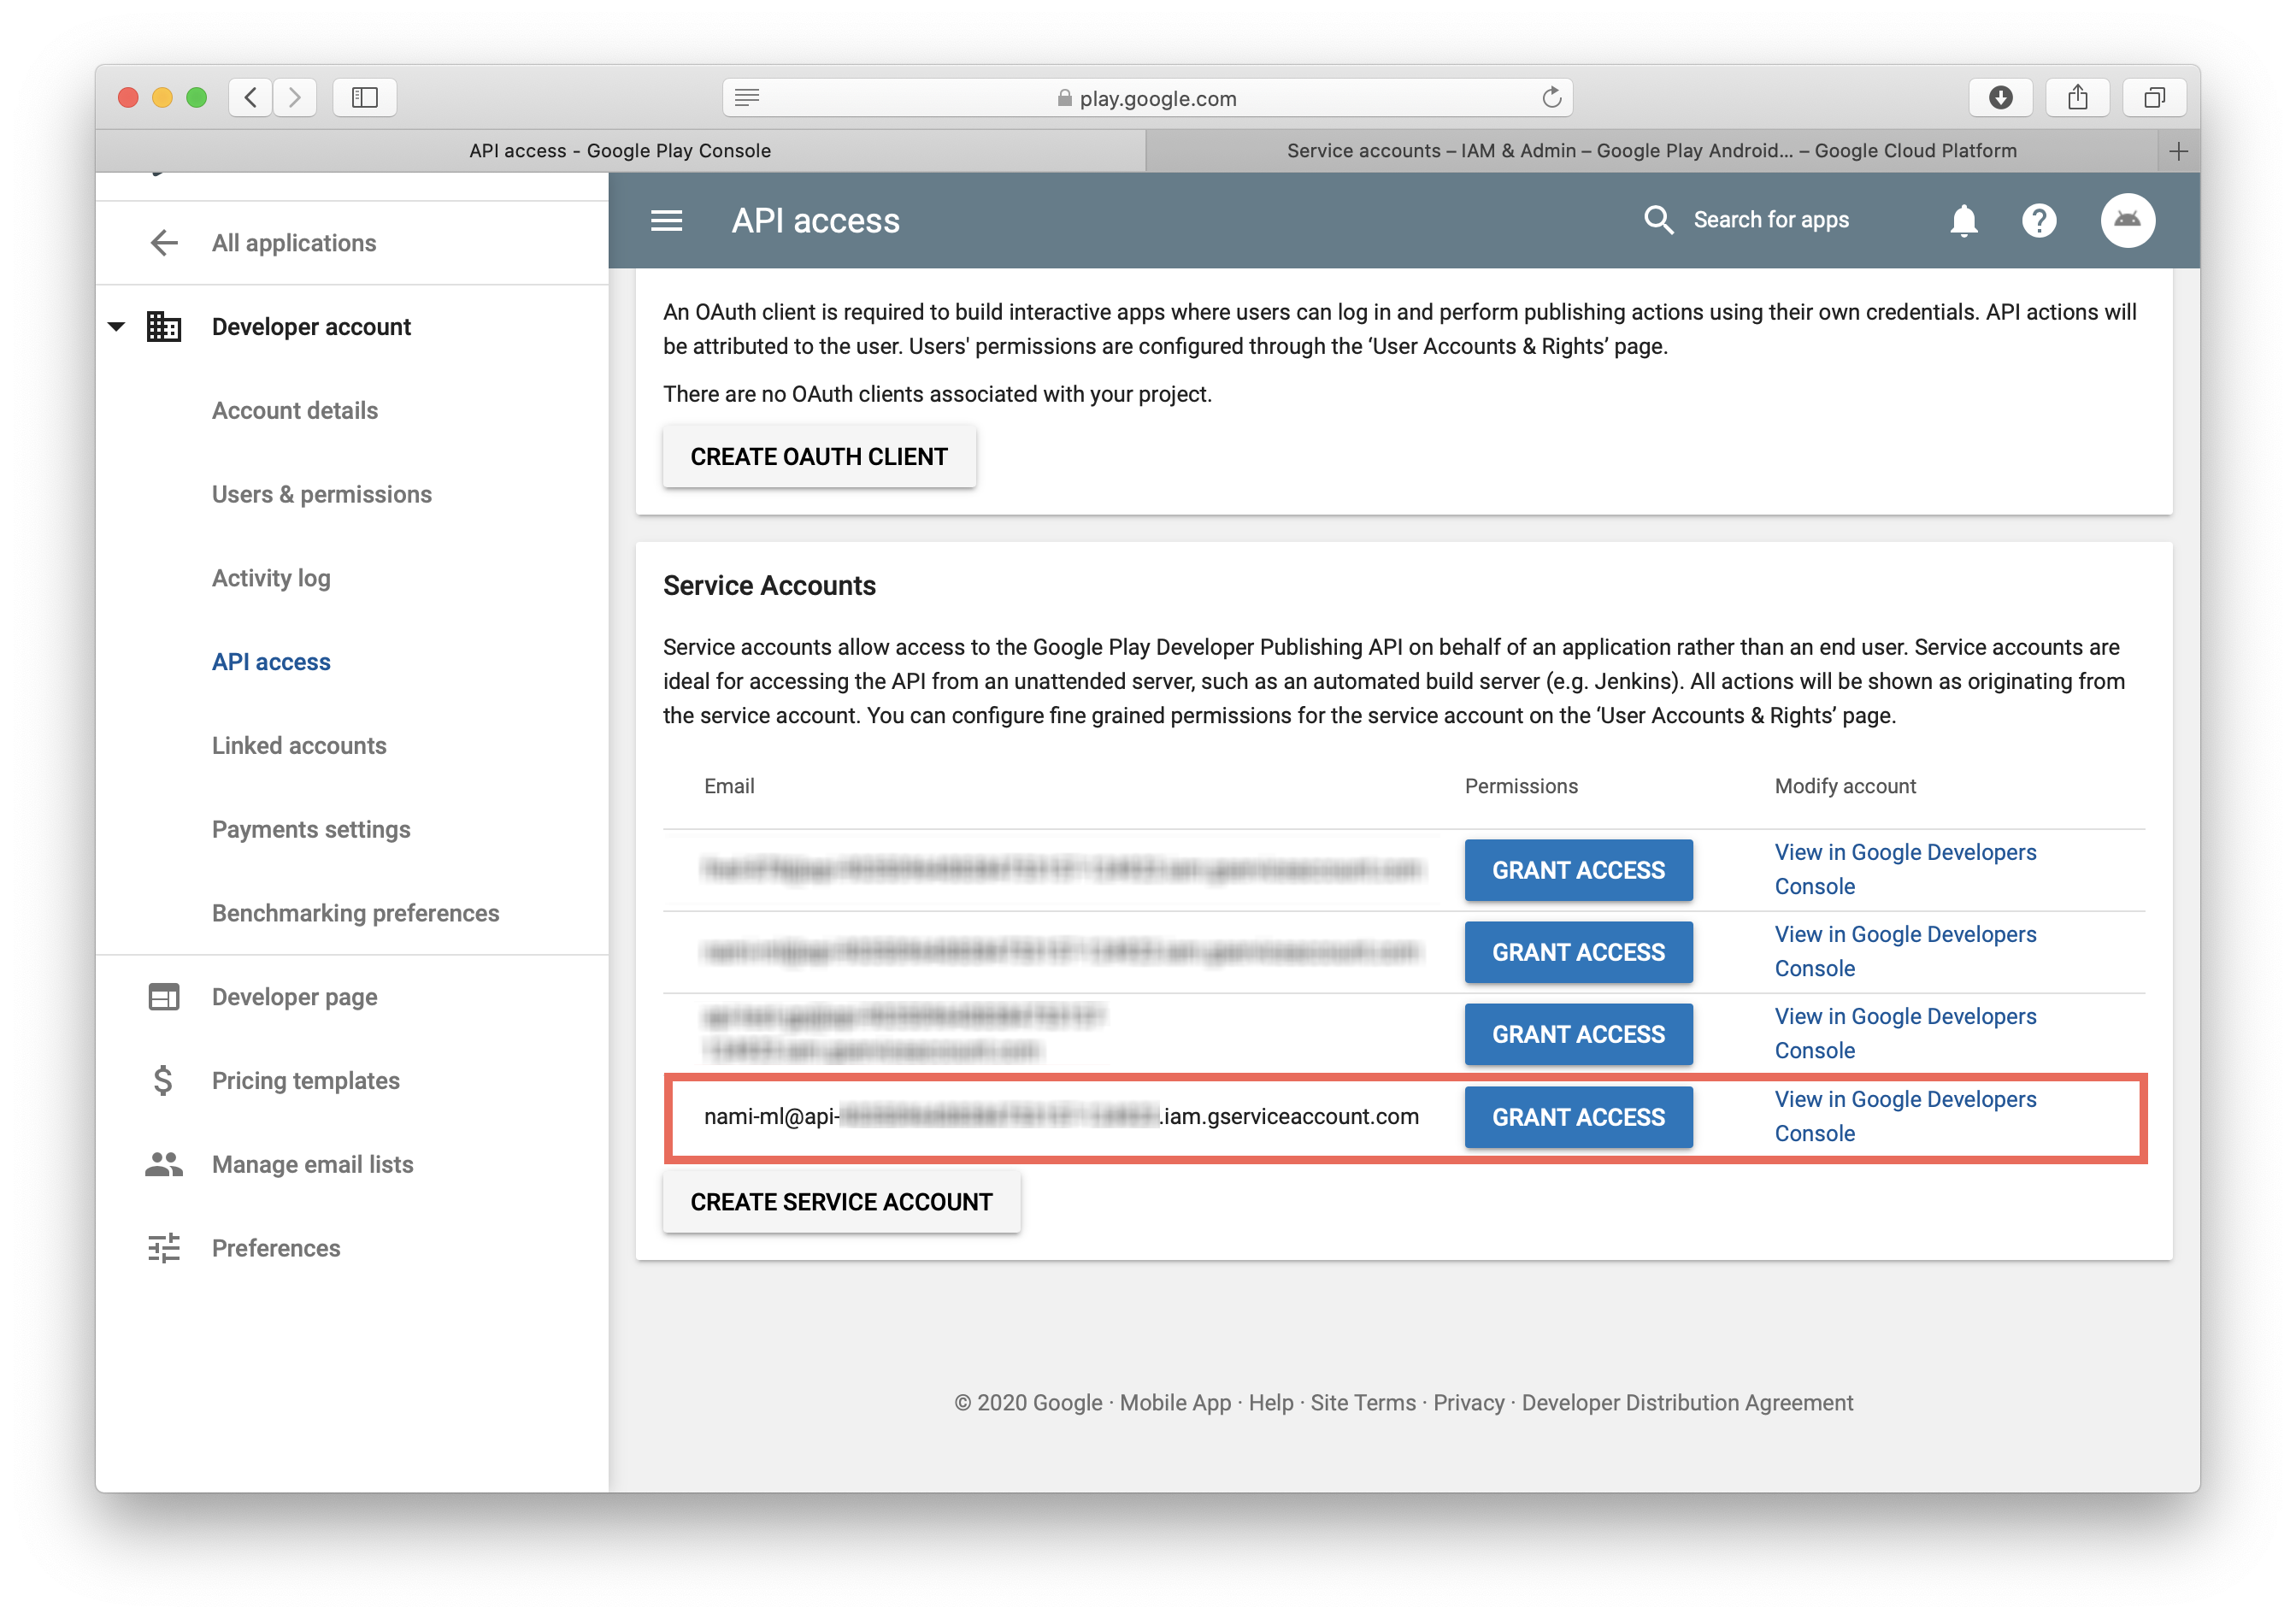This screenshot has width=2296, height=1619.
Task: Open Users & permissions menu item
Action: [x=321, y=494]
